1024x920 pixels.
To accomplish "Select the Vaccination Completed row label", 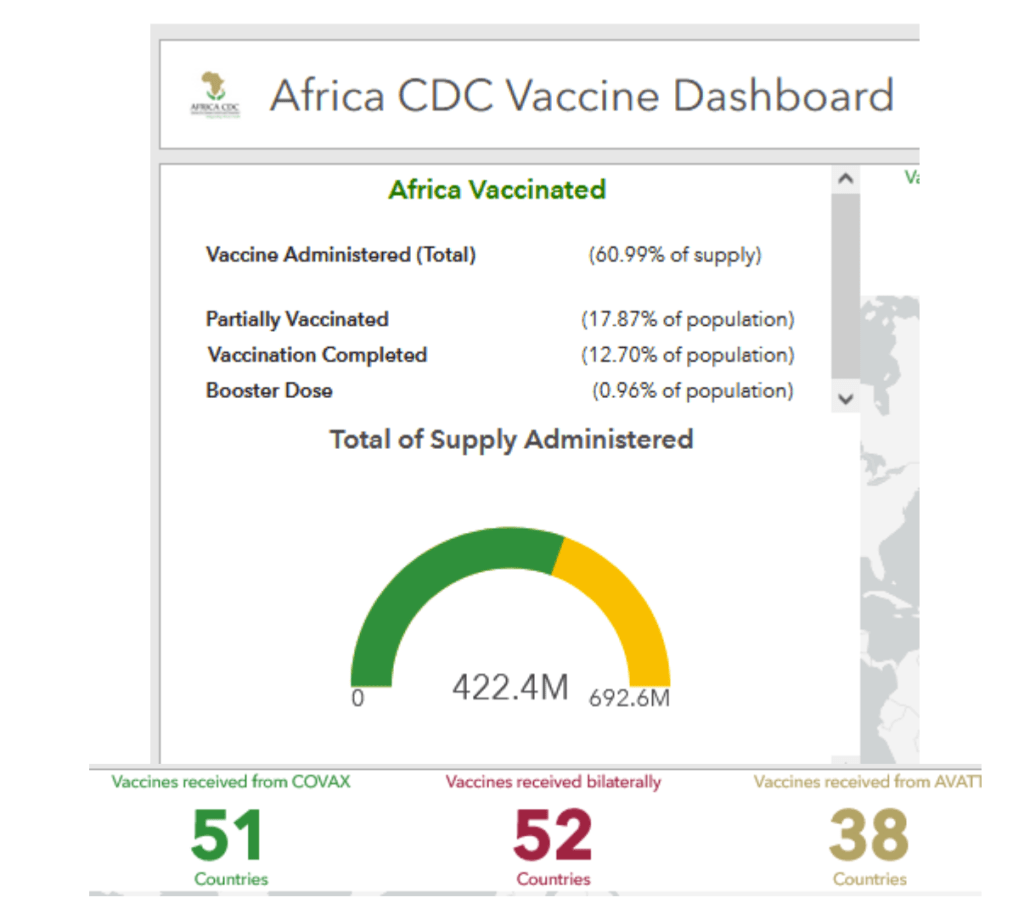I will point(317,355).
